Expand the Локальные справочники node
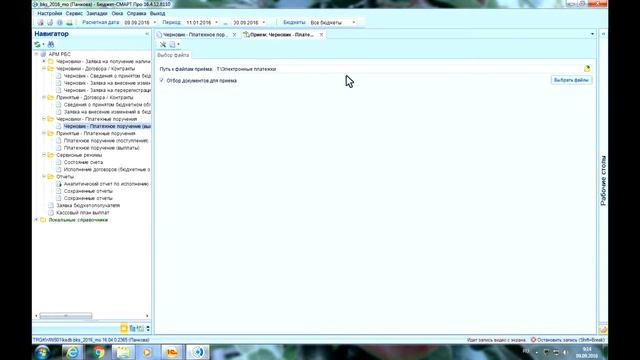The image size is (640, 360). click(x=36, y=220)
